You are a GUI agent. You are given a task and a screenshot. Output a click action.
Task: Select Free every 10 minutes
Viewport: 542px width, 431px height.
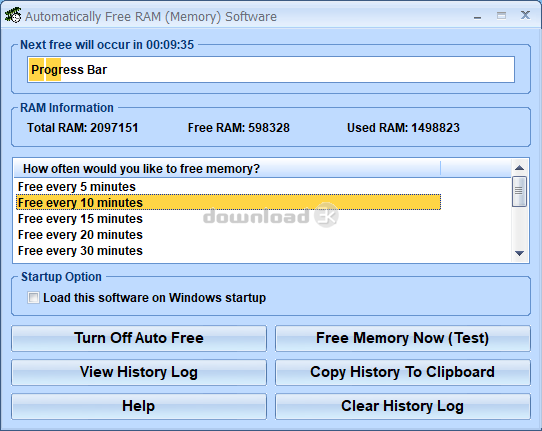click(x=228, y=203)
